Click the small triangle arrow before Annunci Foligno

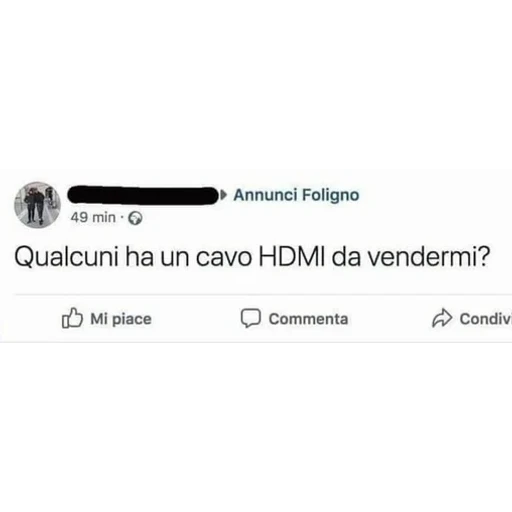[x=224, y=195]
